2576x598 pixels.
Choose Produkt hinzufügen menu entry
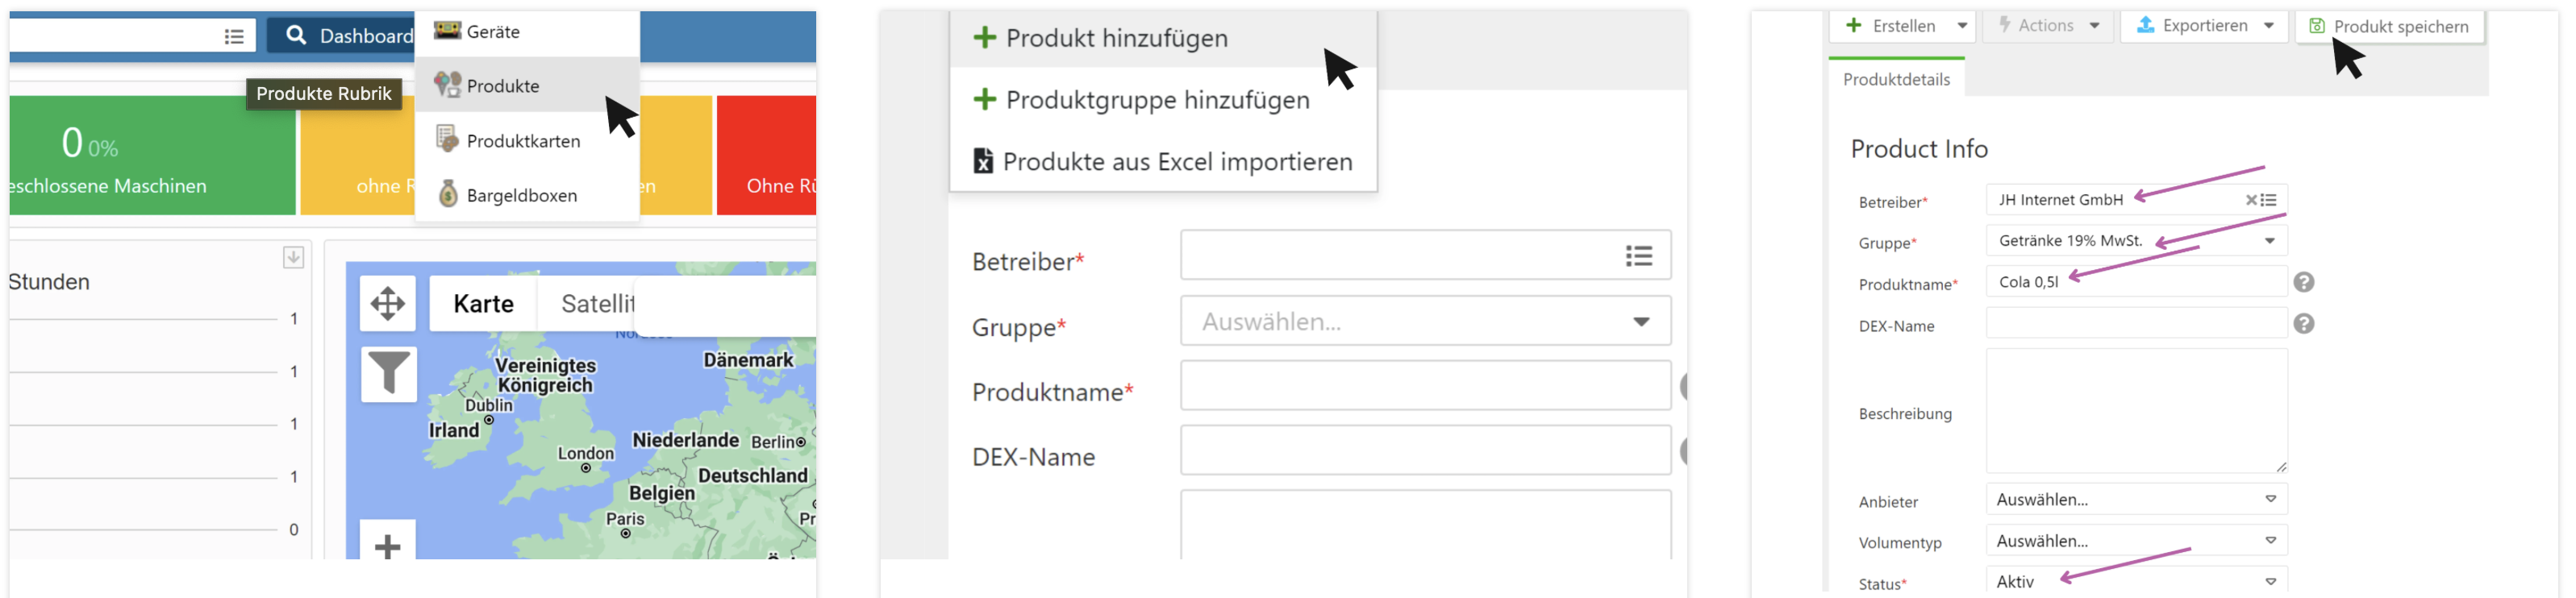pyautogui.click(x=1116, y=38)
